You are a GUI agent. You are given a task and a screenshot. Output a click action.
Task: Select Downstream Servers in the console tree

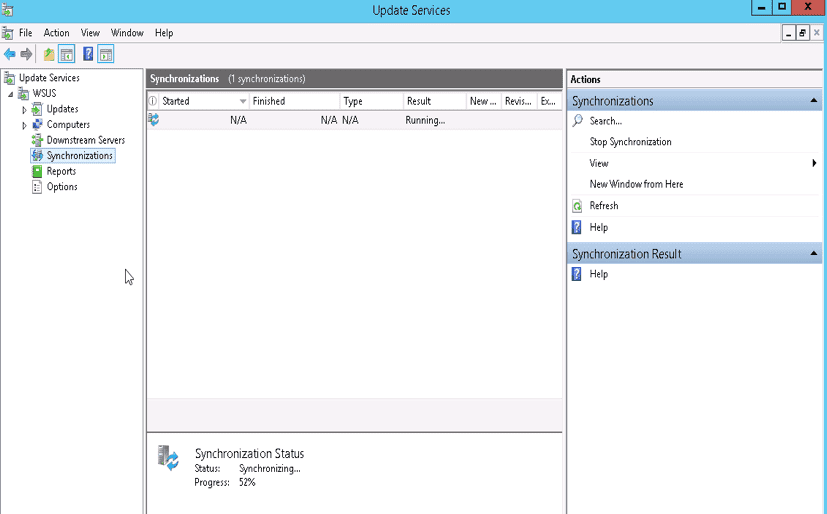[85, 140]
